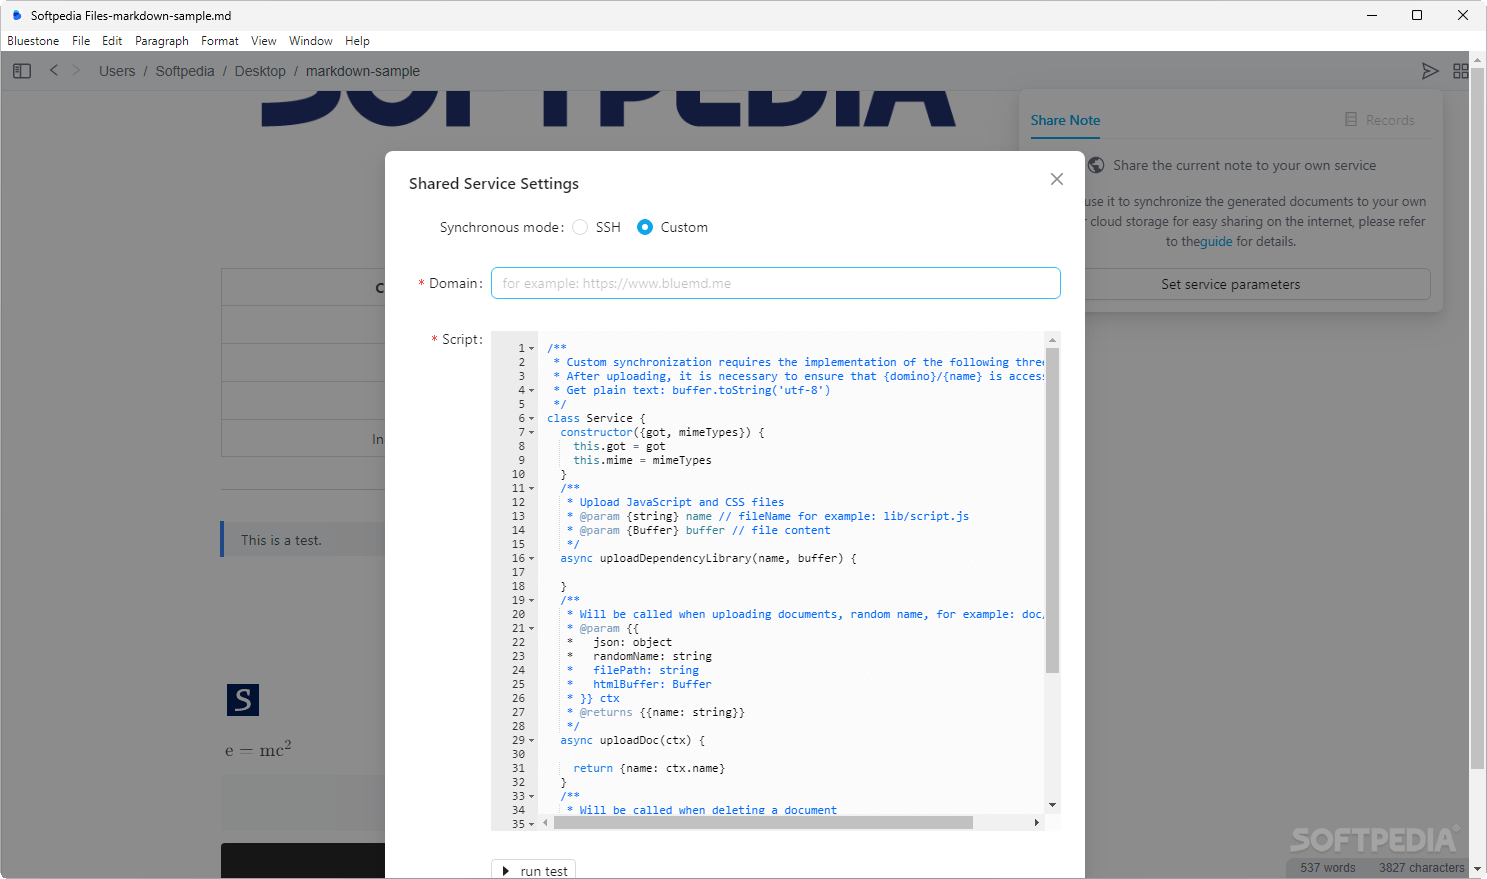Image resolution: width=1487 pixels, height=879 pixels.
Task: Click Users in the breadcrumb
Action: (117, 71)
